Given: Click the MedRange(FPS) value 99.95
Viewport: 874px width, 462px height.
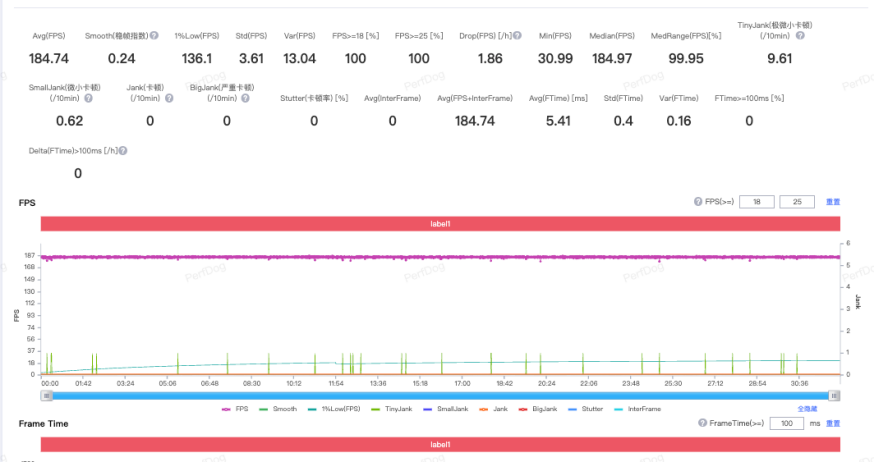Looking at the screenshot, I should tap(686, 59).
